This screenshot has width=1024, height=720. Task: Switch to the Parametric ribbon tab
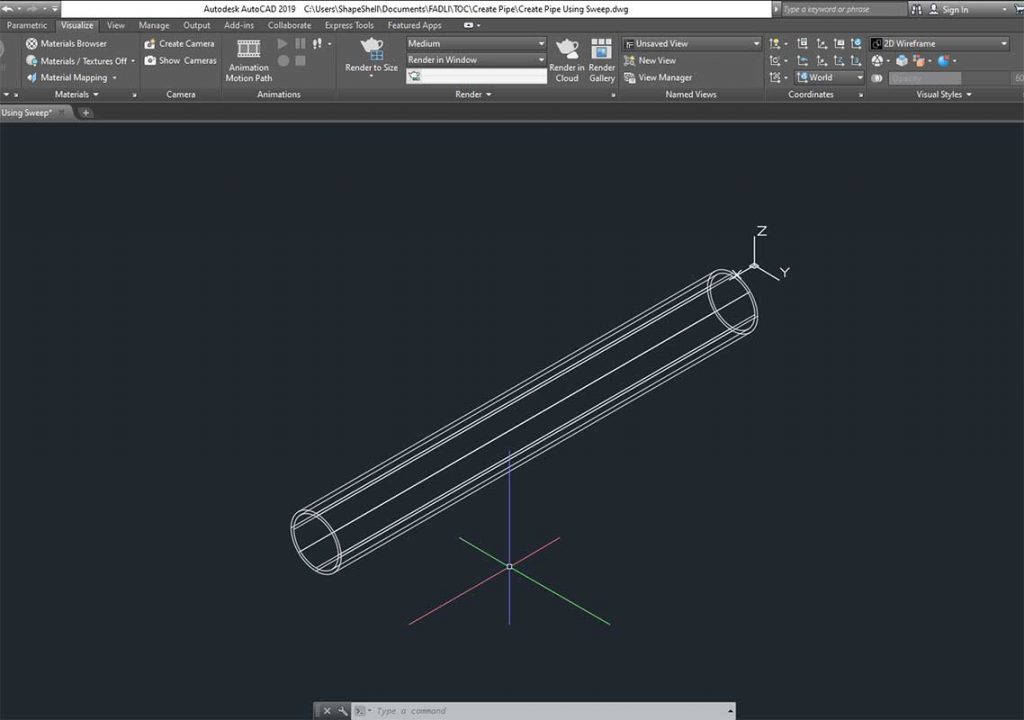[27, 25]
